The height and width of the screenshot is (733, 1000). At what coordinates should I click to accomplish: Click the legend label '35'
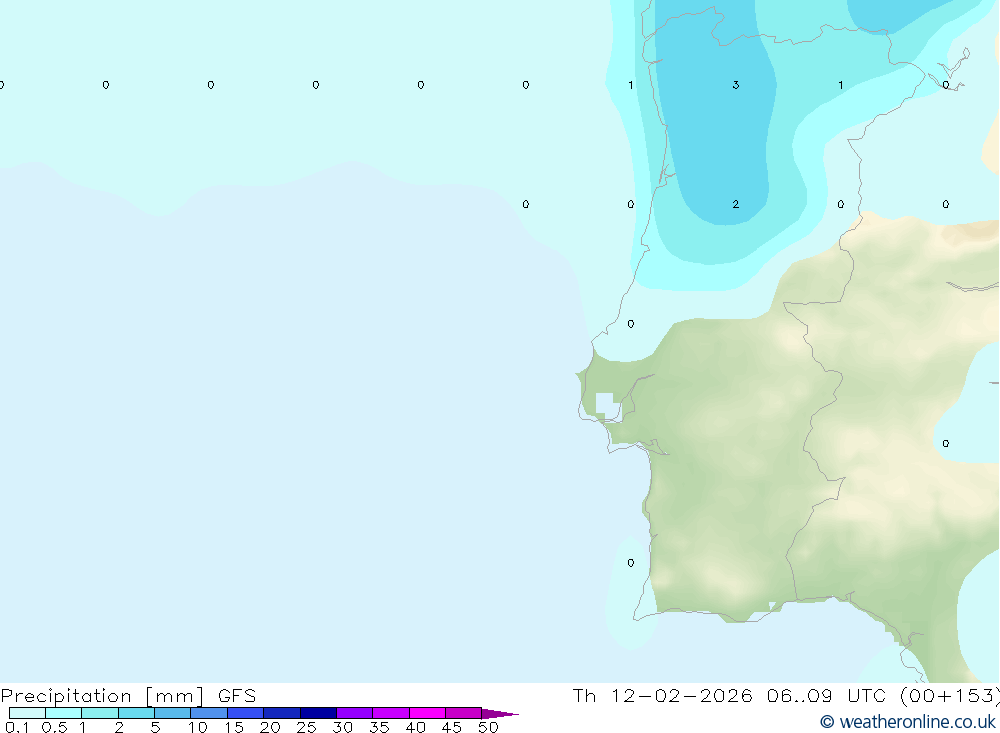tap(379, 727)
